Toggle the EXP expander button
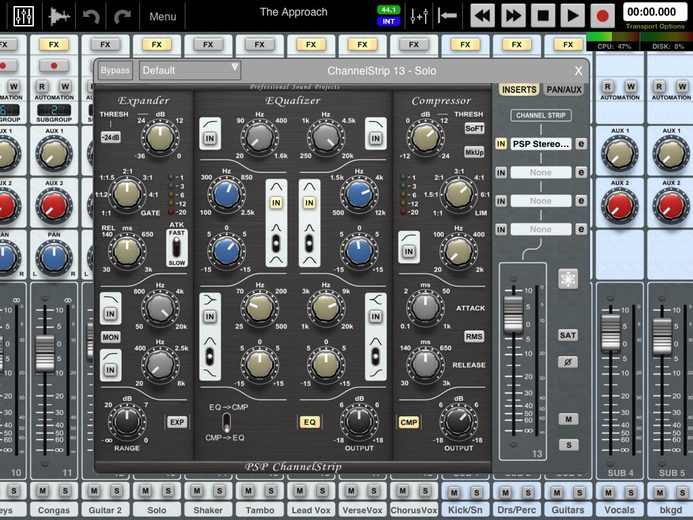The image size is (693, 520). (x=177, y=422)
